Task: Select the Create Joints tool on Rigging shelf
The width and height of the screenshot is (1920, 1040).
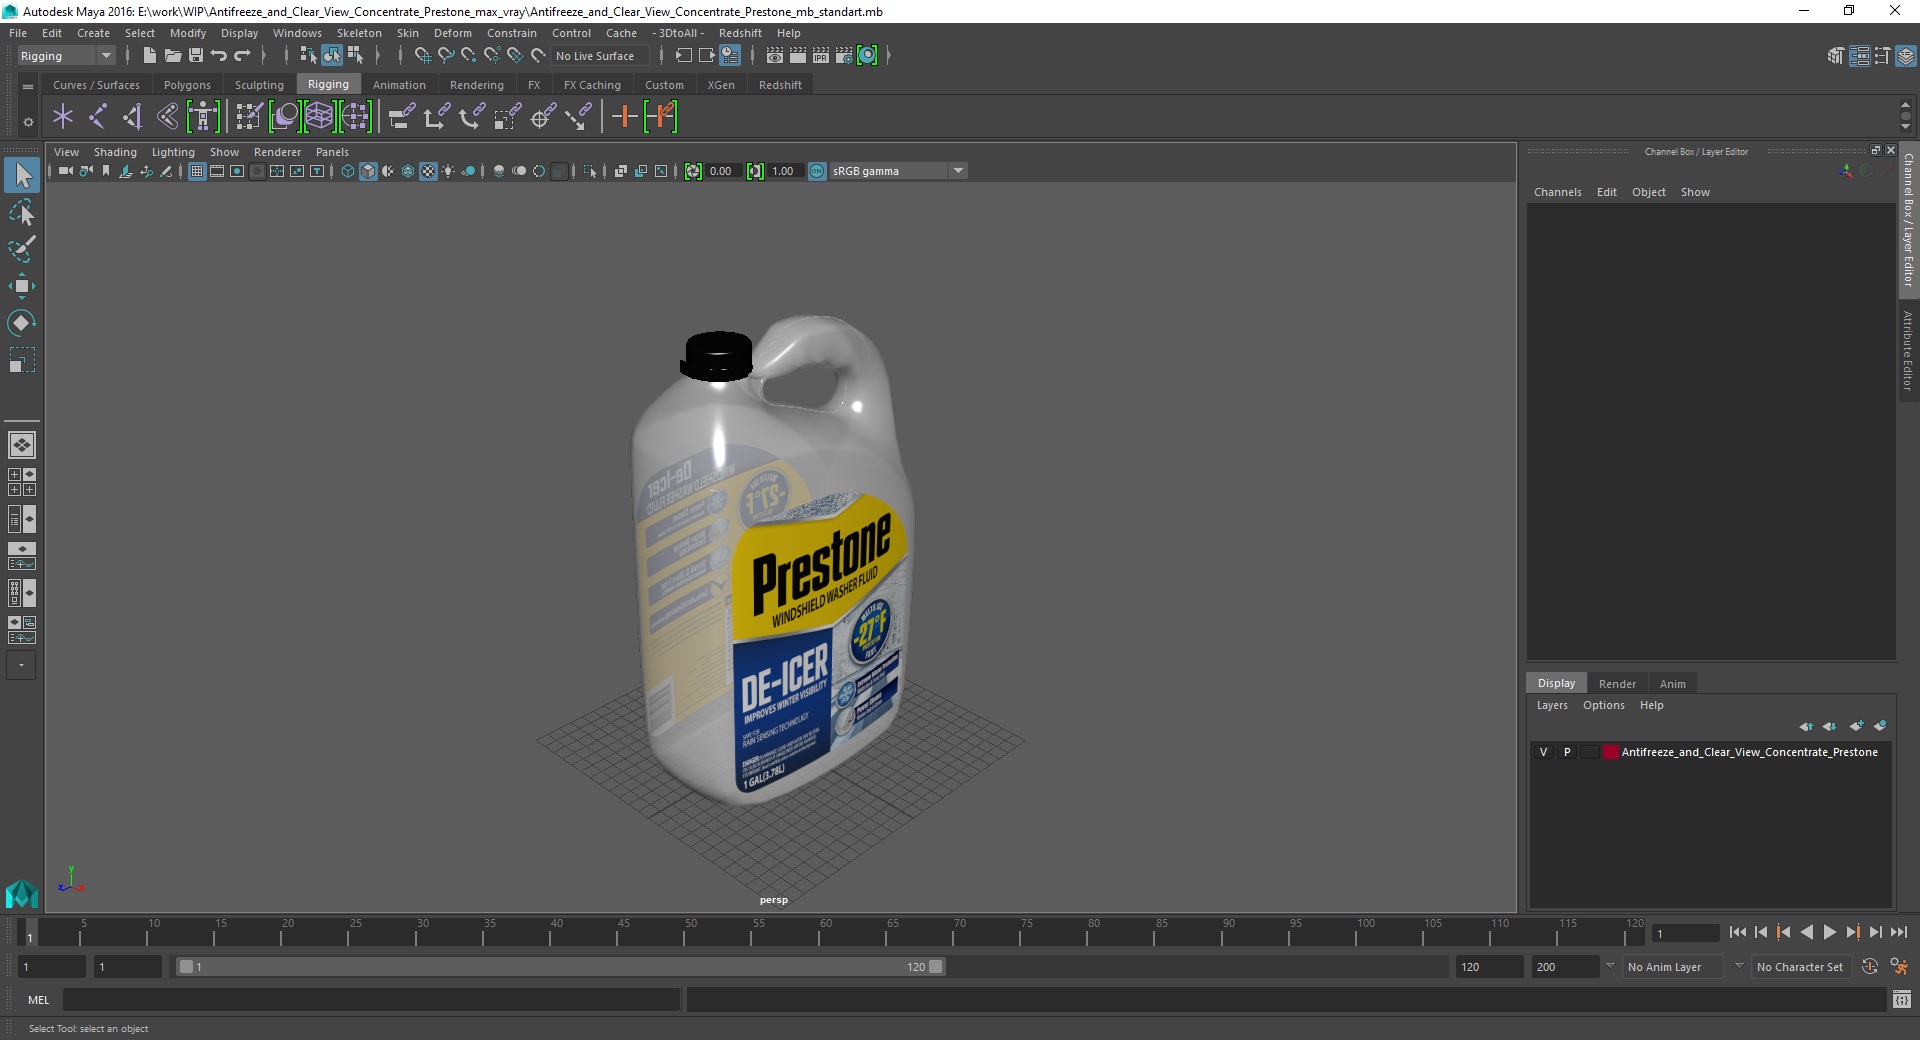Action: [98, 117]
